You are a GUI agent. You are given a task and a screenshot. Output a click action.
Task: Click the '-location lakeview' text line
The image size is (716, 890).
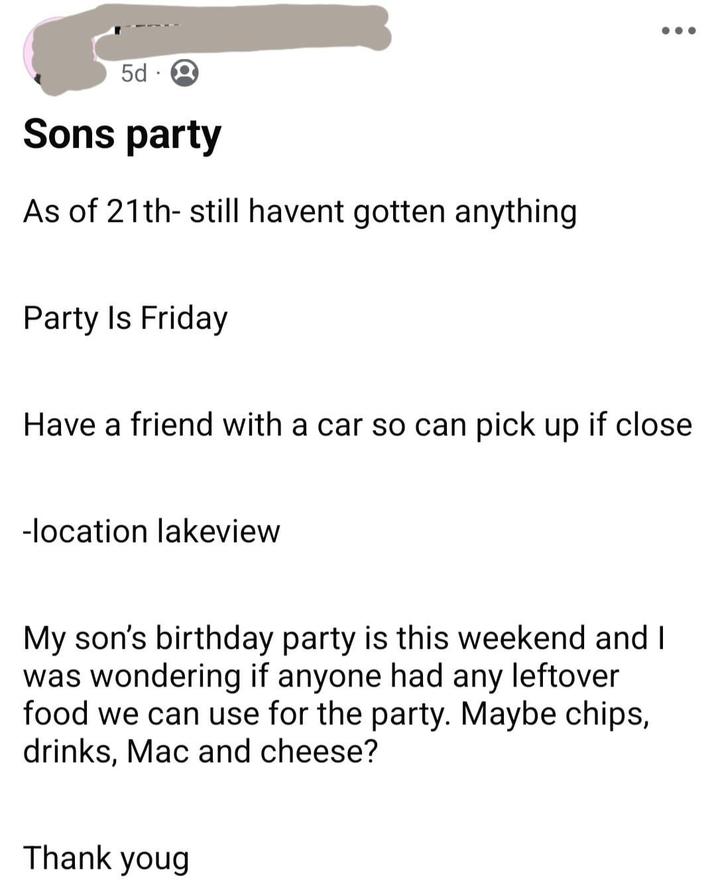coord(152,531)
